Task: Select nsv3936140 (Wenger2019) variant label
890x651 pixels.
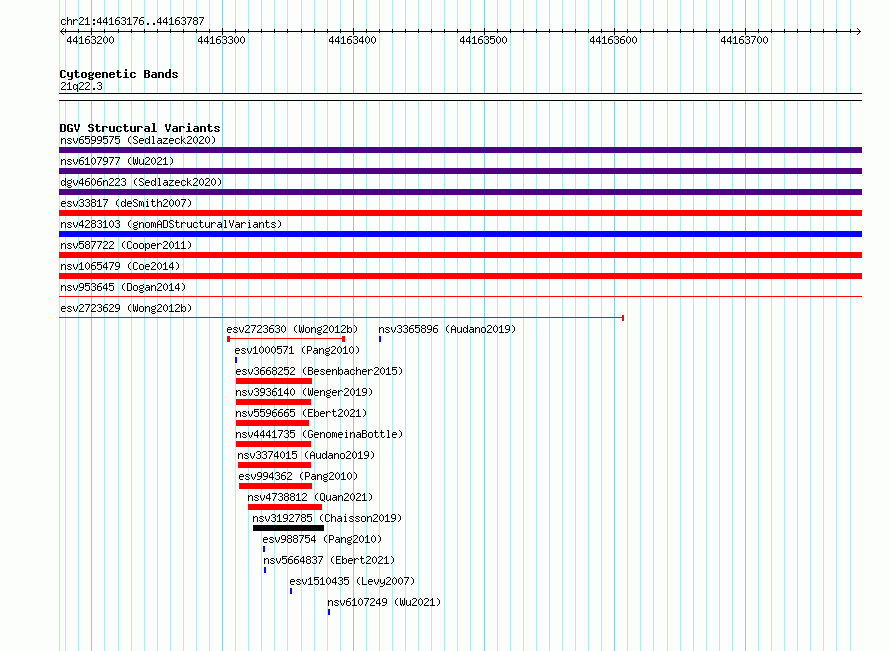Action: pyautogui.click(x=304, y=392)
